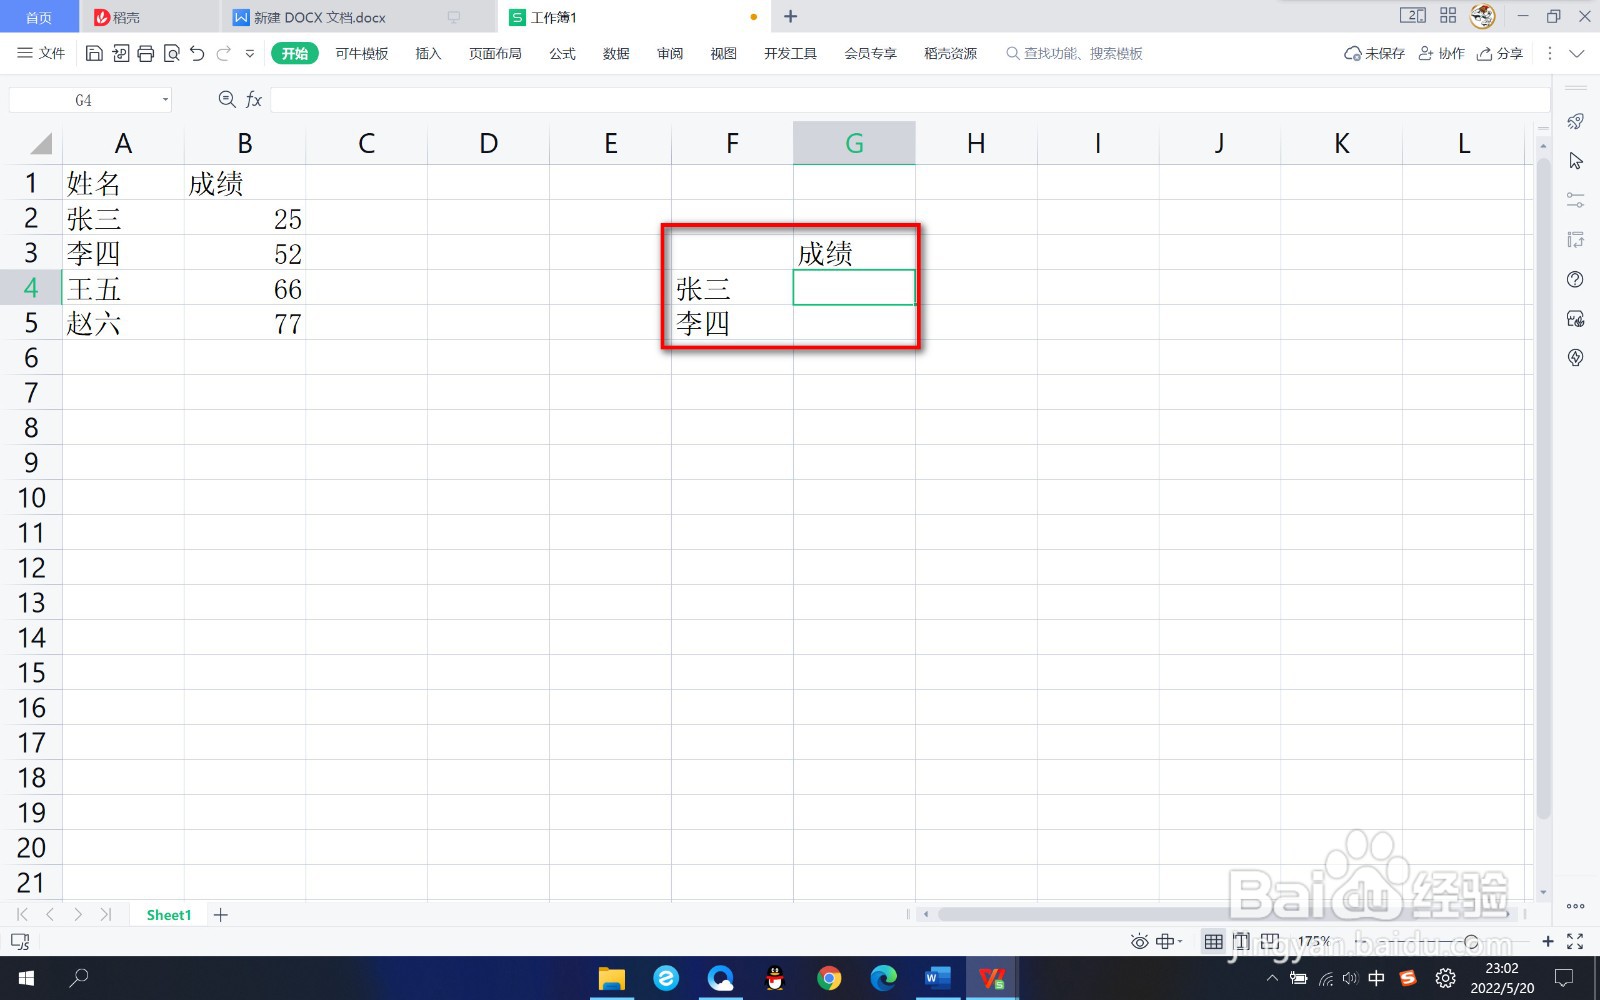Select the 开始 ribbon tab
This screenshot has height=1000, width=1600.
(295, 54)
